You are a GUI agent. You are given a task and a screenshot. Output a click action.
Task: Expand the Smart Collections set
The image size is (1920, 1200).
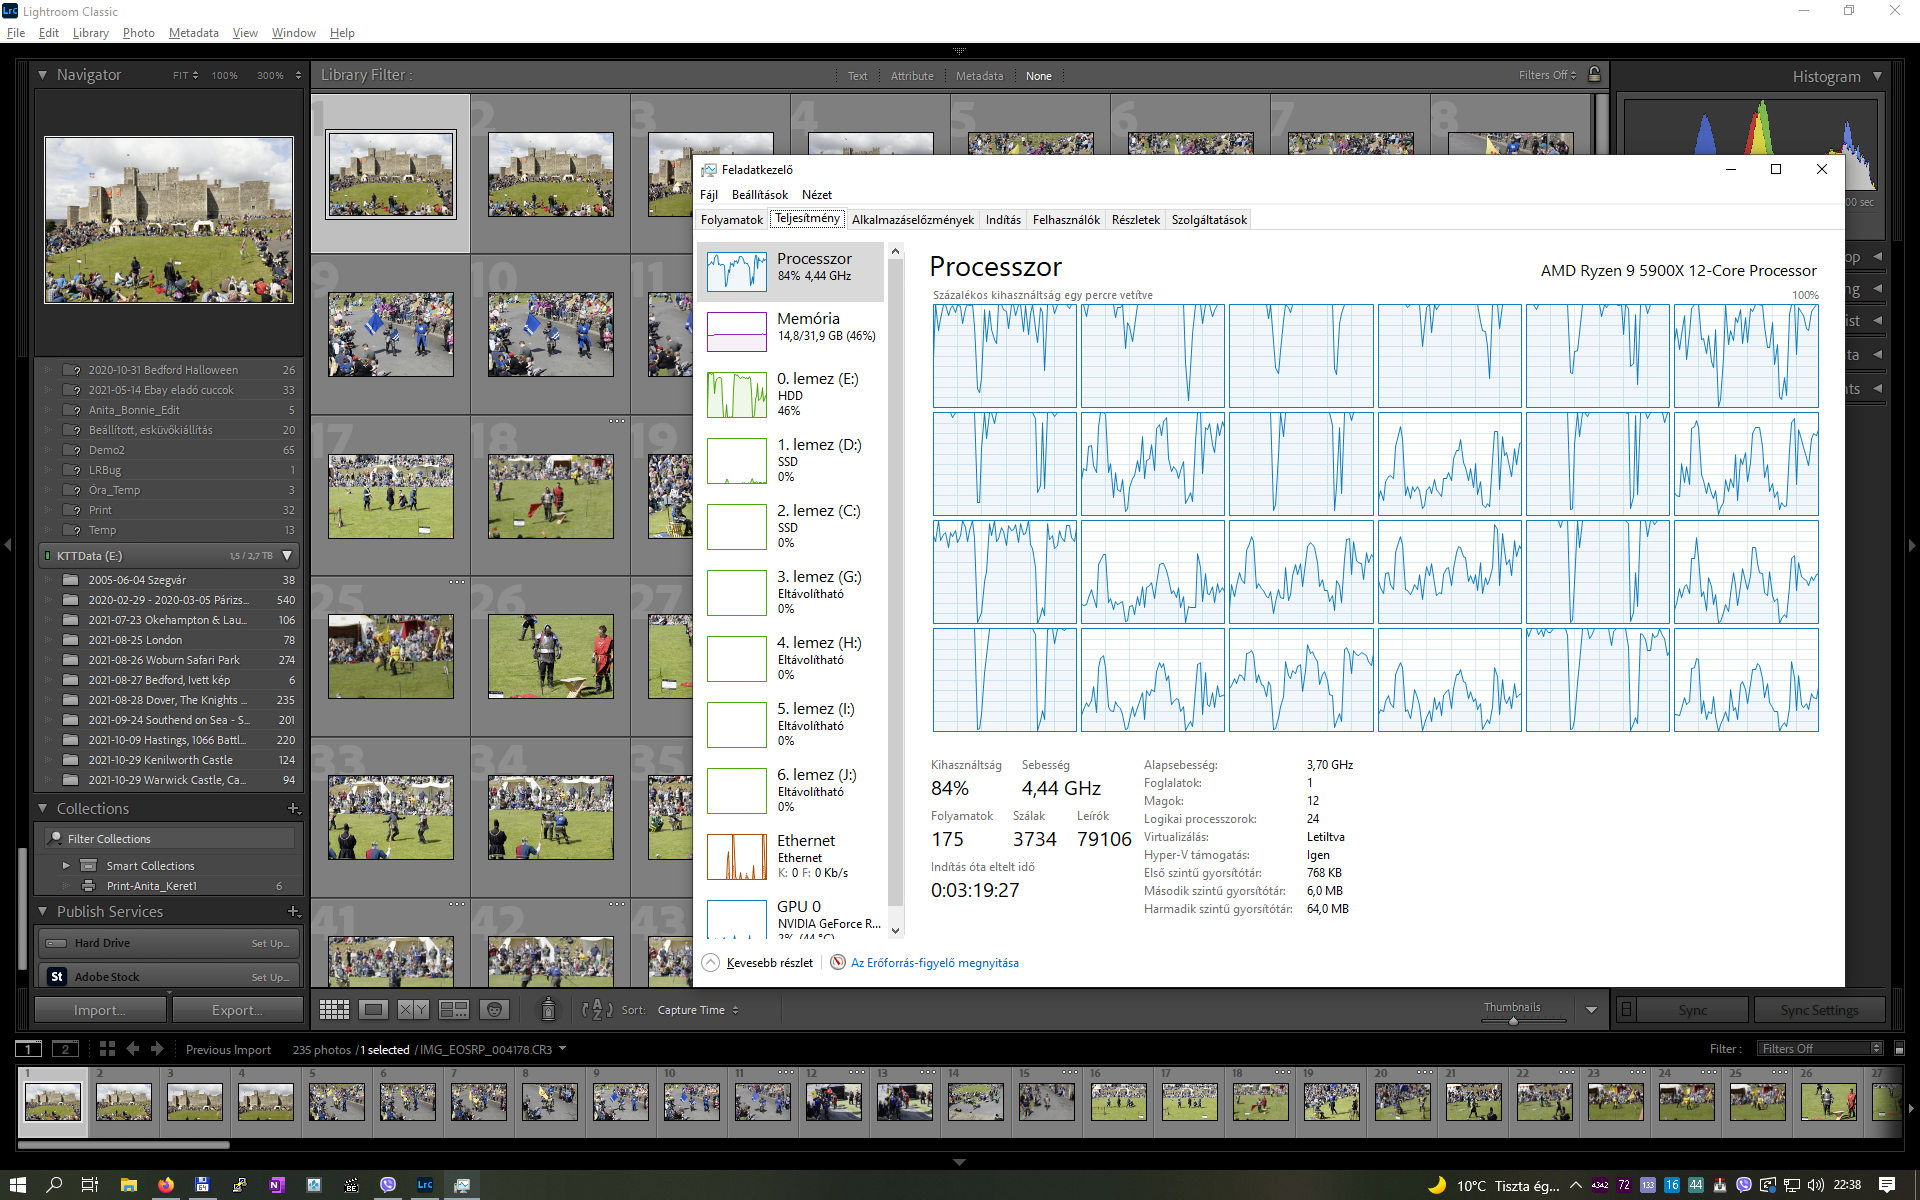click(66, 866)
